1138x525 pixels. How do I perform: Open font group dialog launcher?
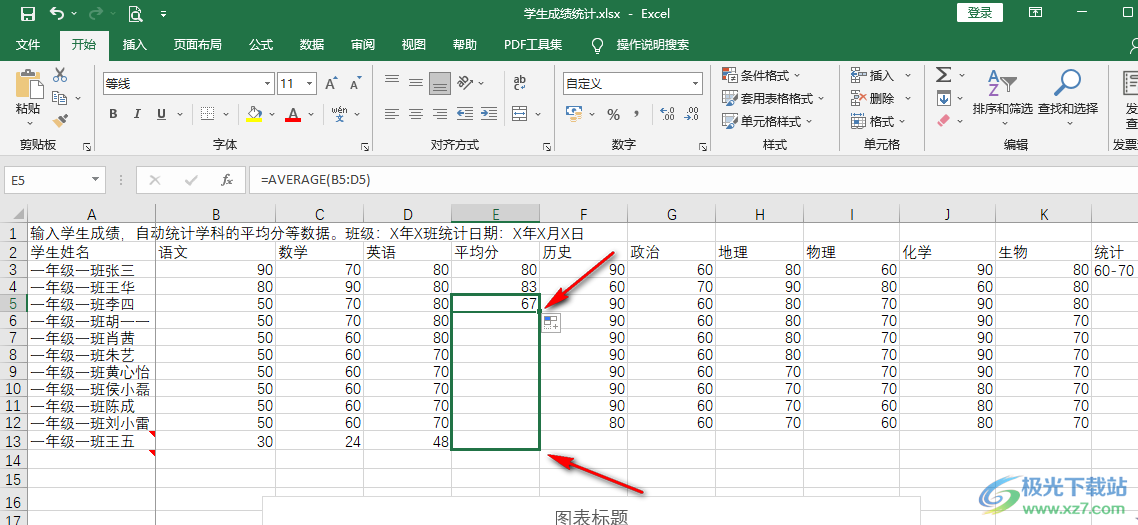click(365, 147)
